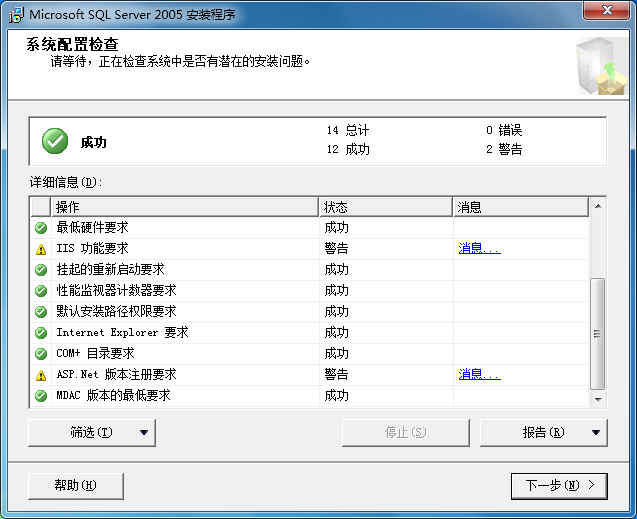Click the warning icon beside IIS 功能要求

click(x=41, y=249)
